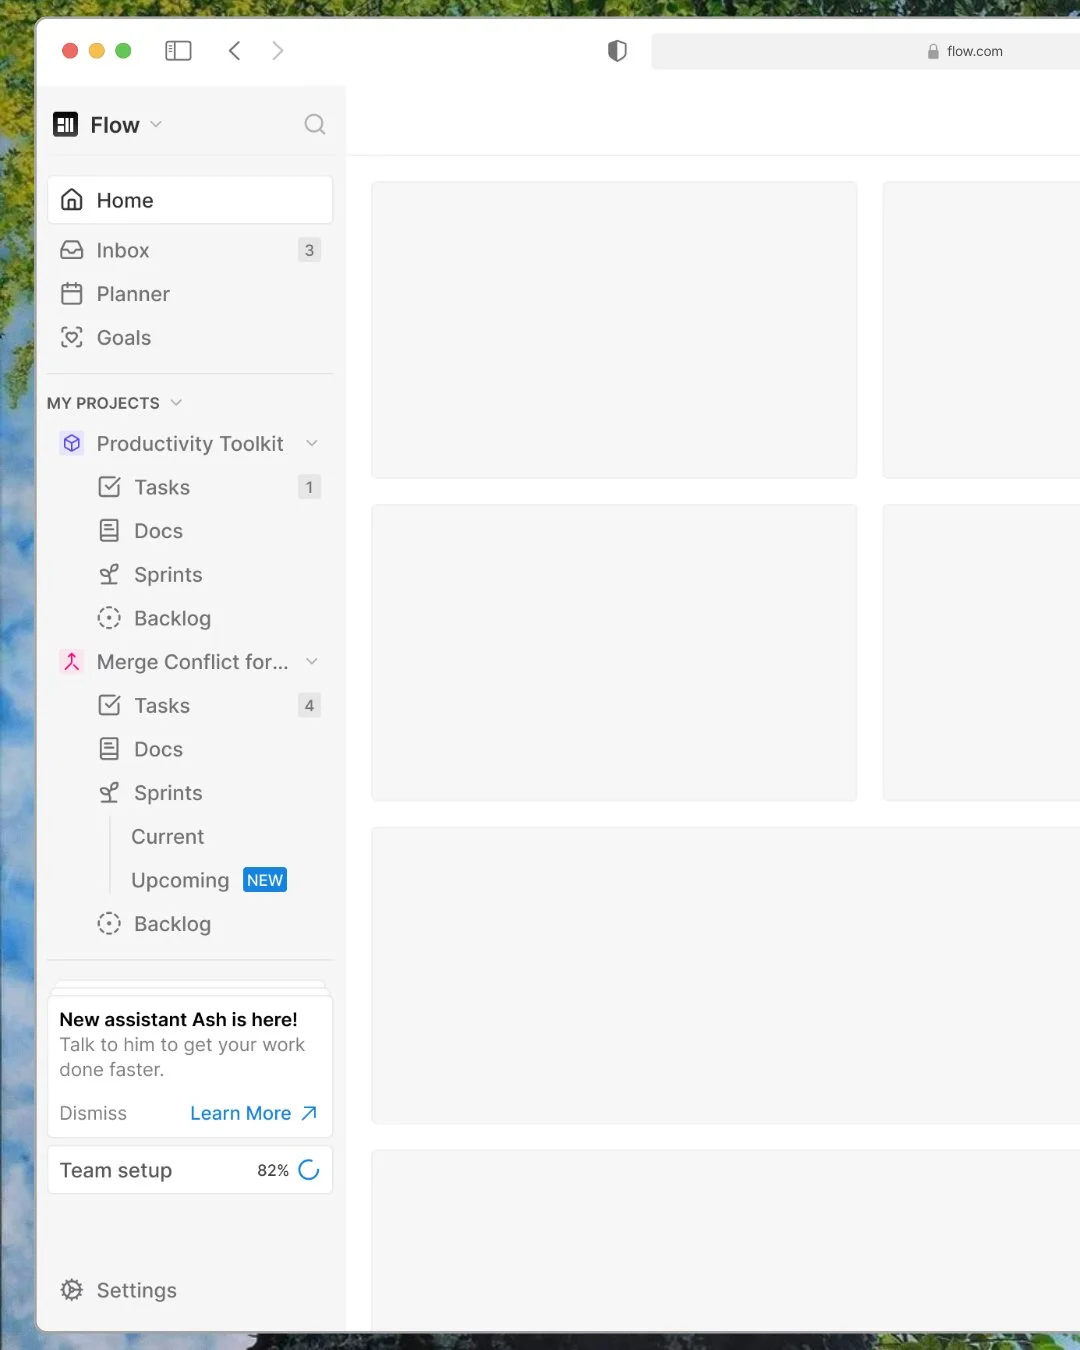Dismiss the Ash assistant notice

pos(93,1113)
